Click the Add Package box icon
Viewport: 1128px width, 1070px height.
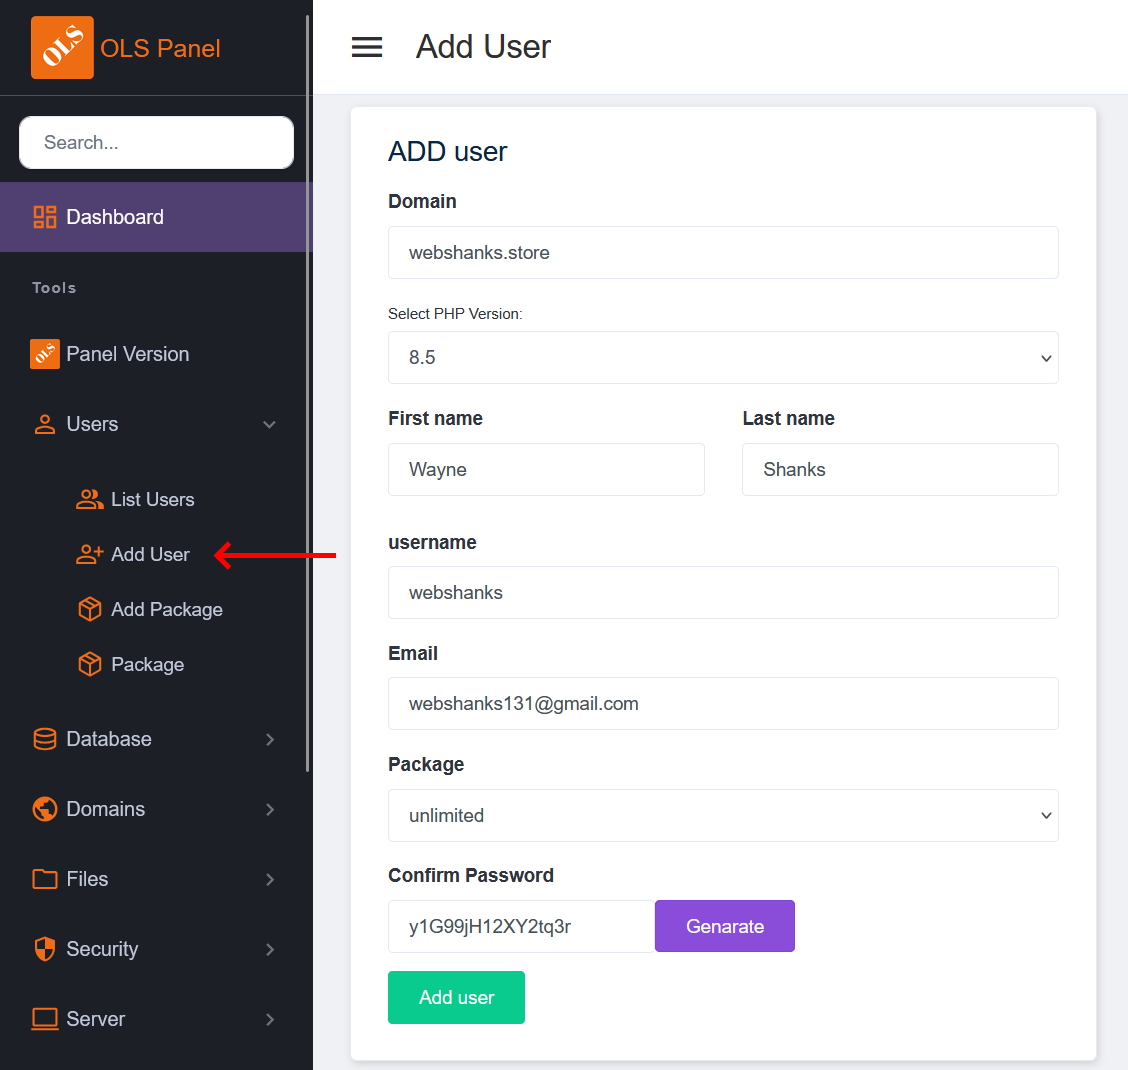pos(90,609)
